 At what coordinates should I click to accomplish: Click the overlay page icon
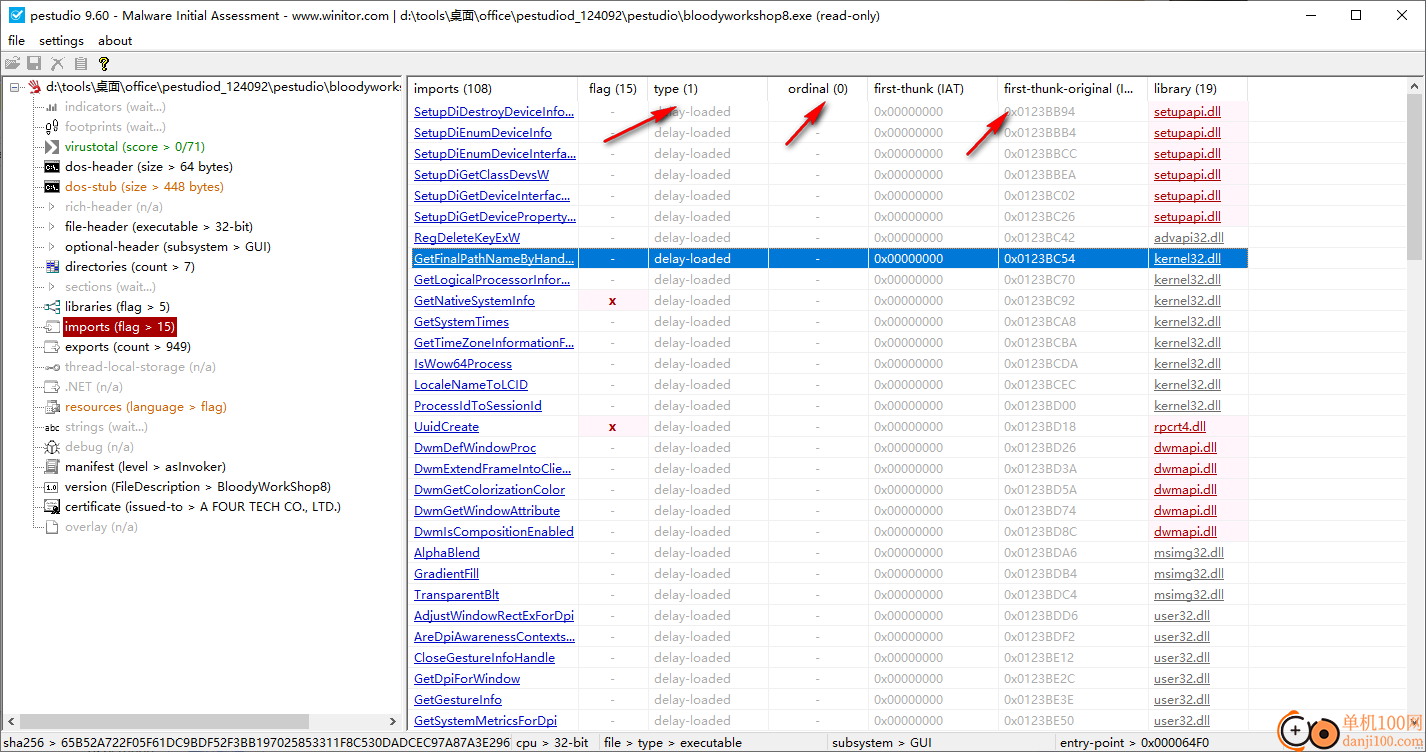[52, 527]
